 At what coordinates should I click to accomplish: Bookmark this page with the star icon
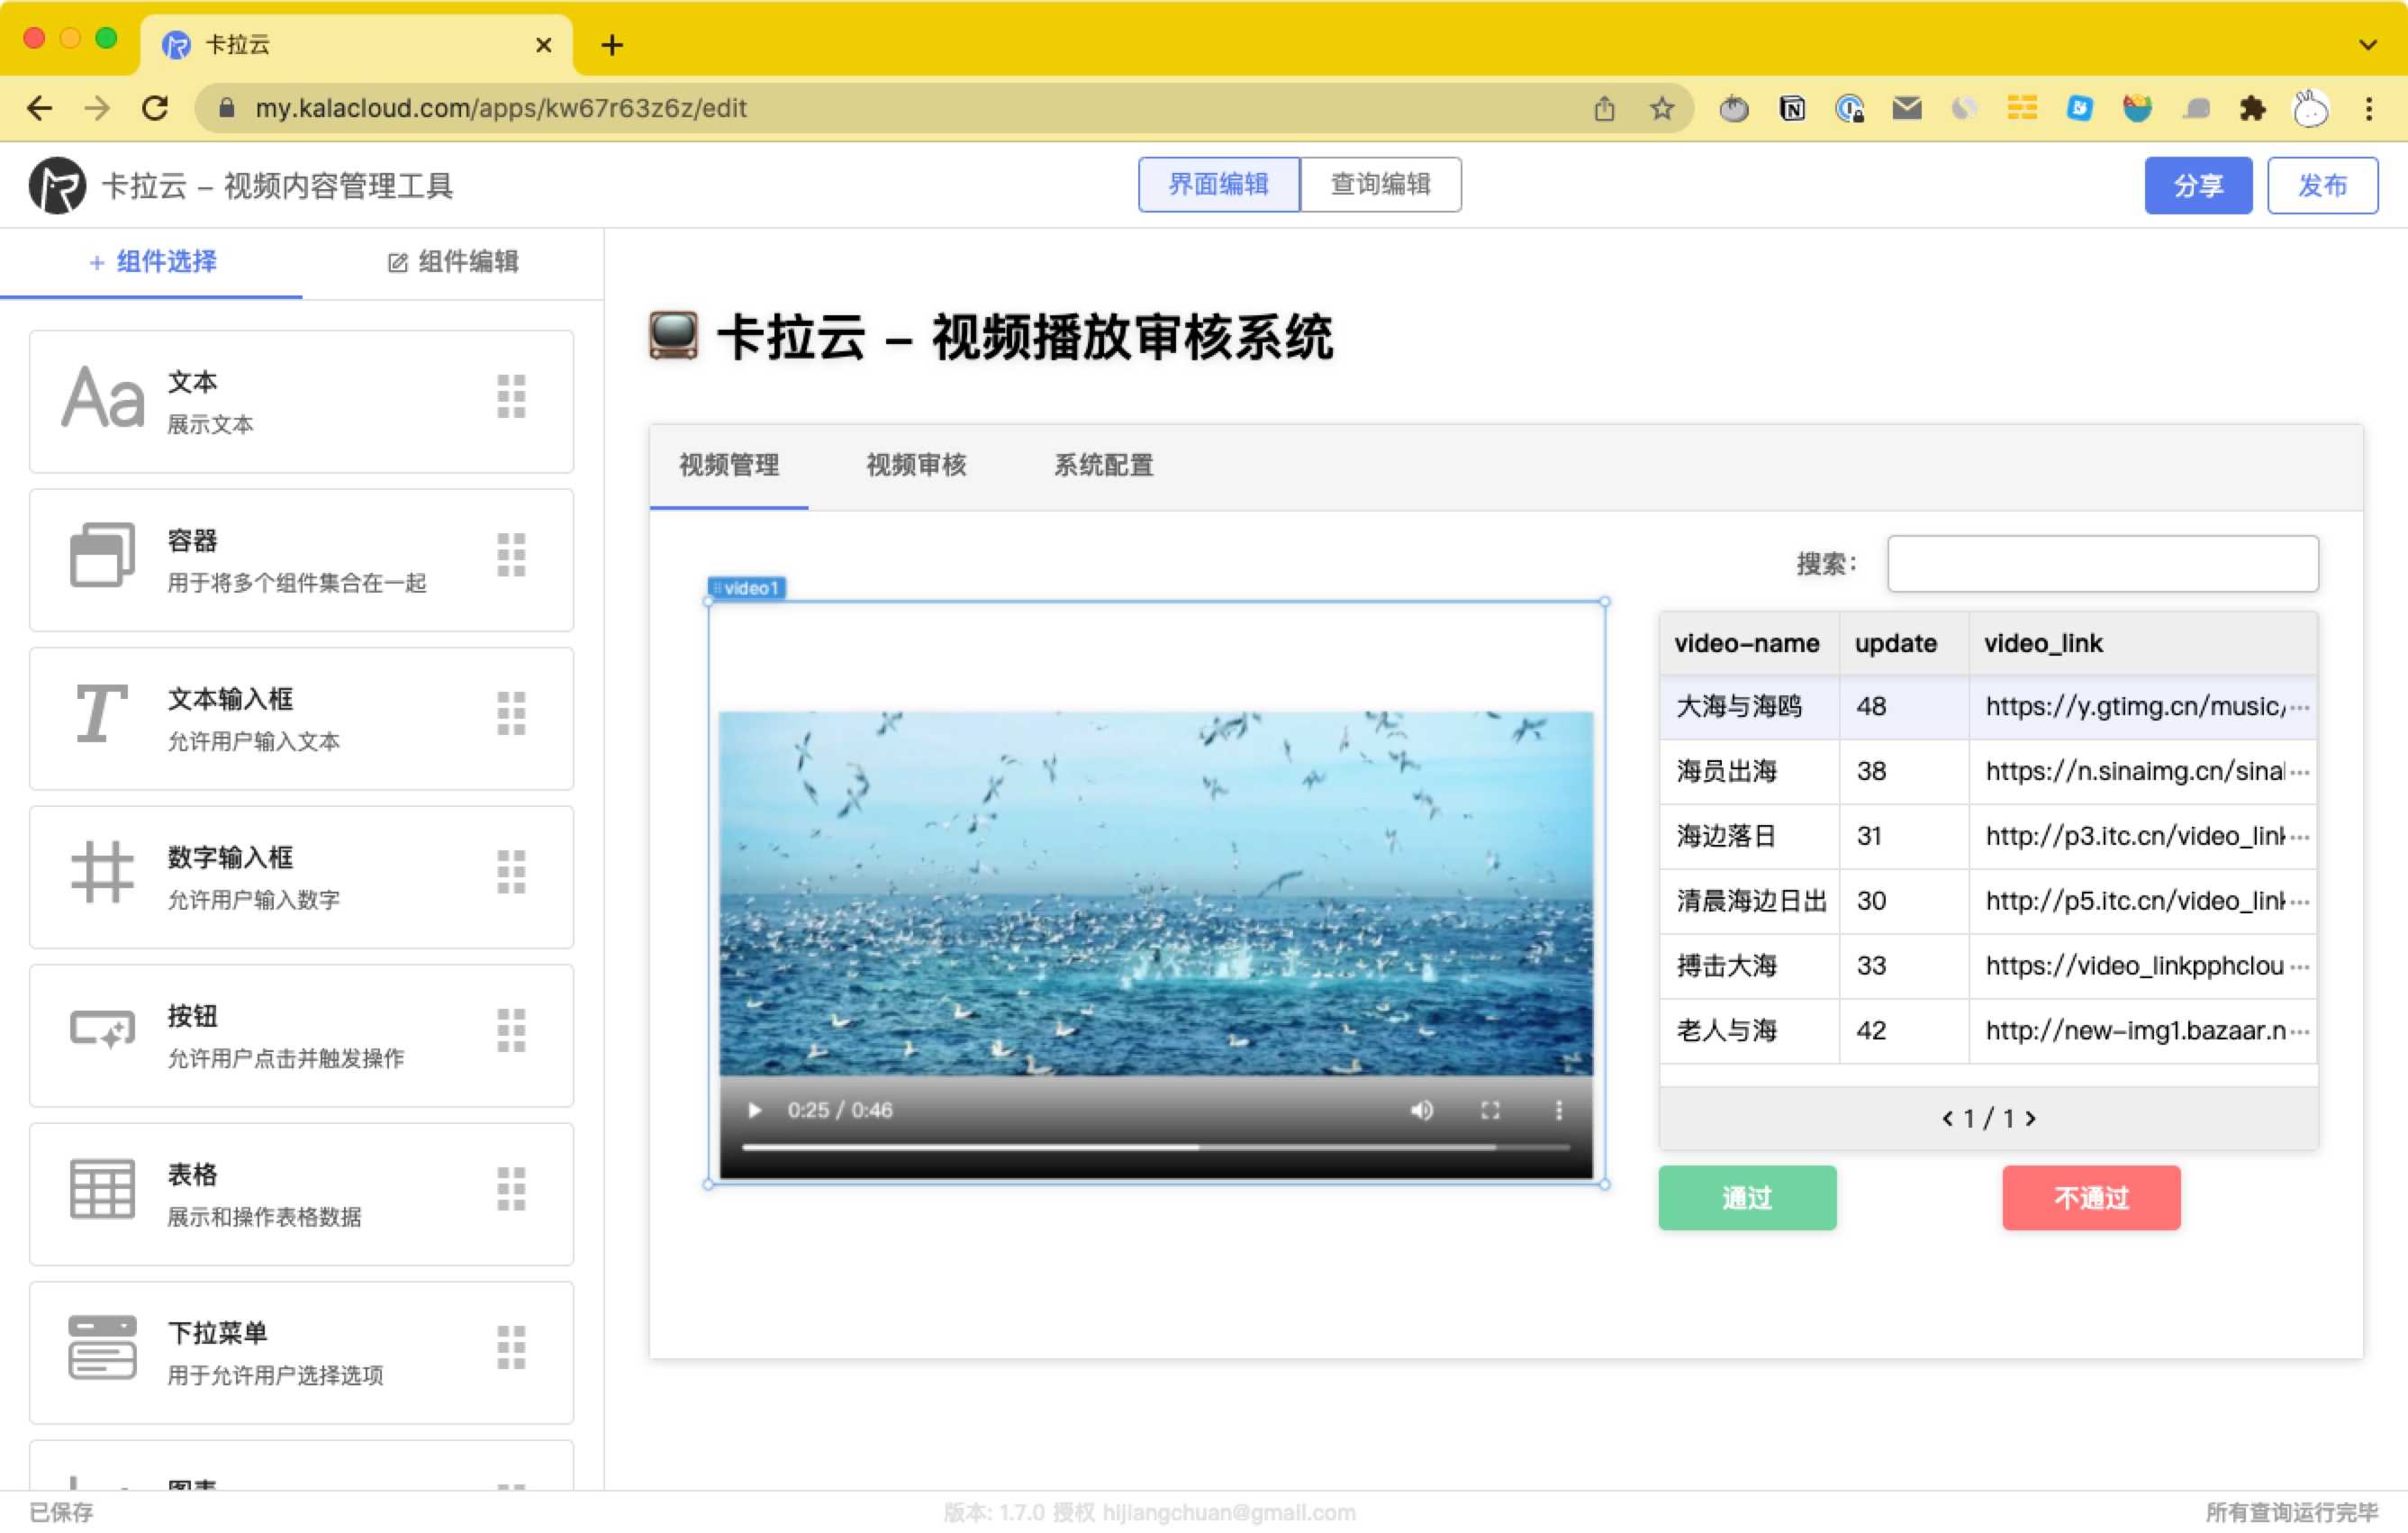click(x=1661, y=108)
